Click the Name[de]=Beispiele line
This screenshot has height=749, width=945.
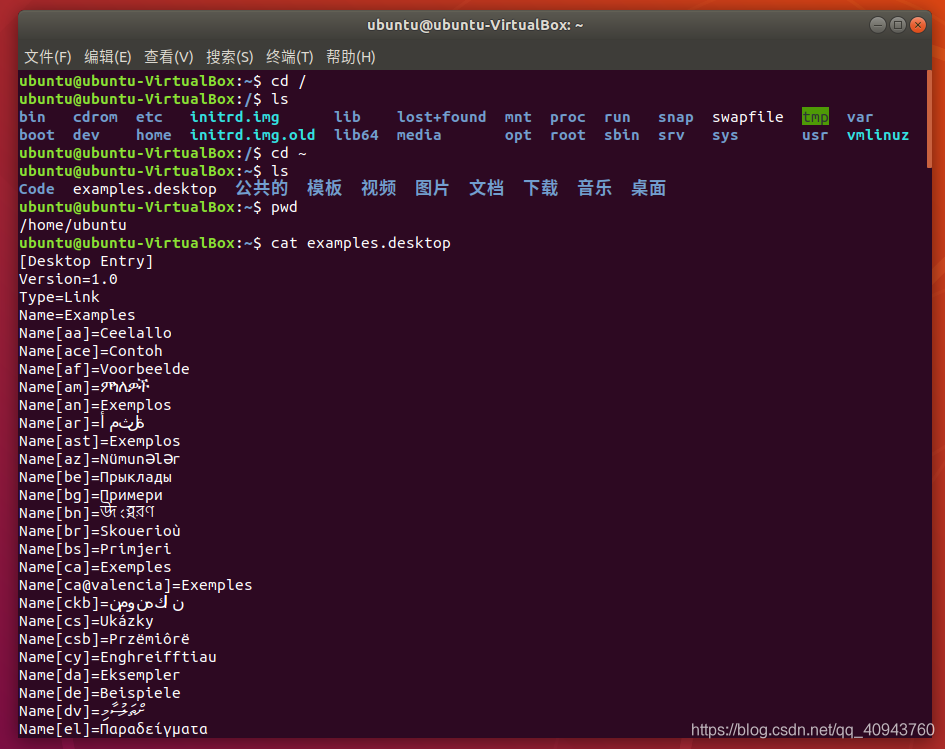(99, 694)
